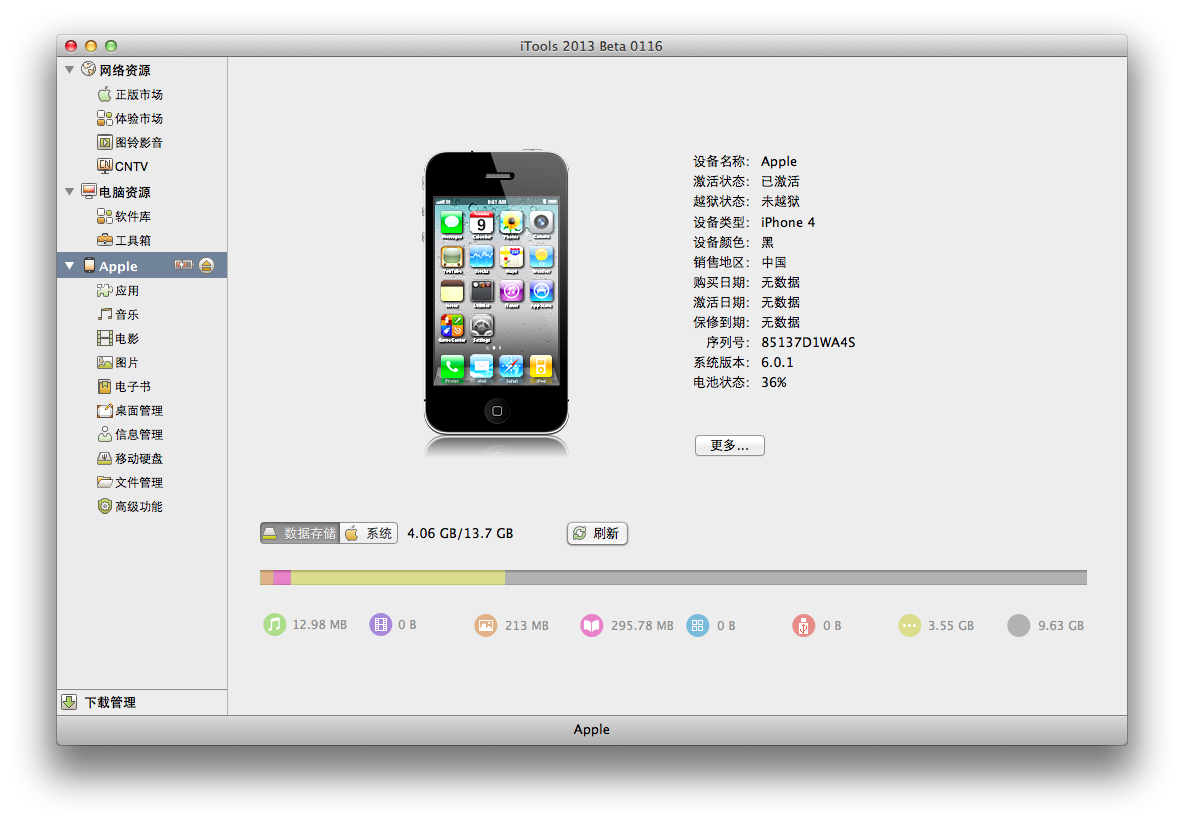Click the system version 6.0.1
Viewport: 1184px width, 824px height.
click(777, 363)
